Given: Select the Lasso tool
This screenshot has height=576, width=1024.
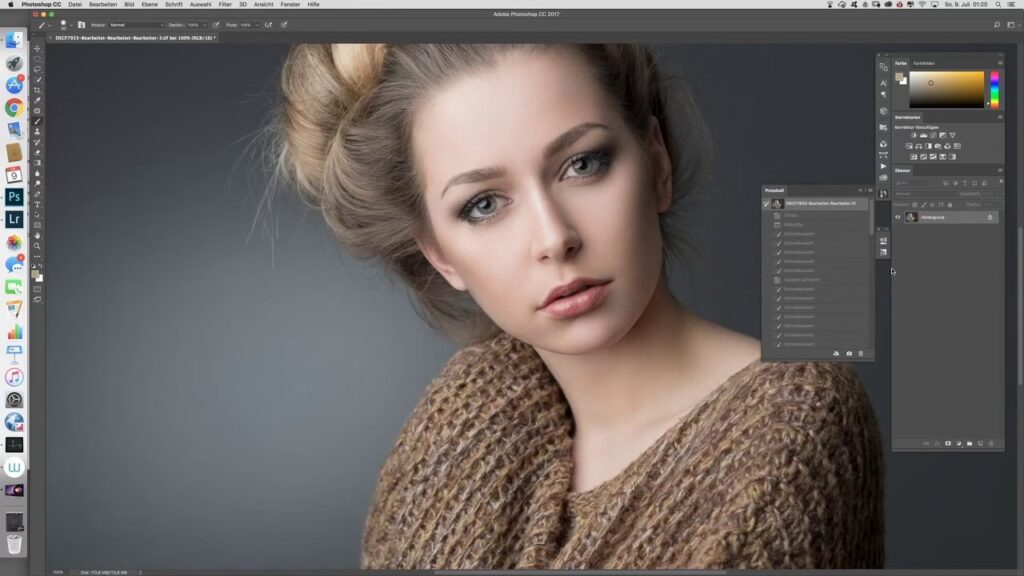Looking at the screenshot, I should click(x=38, y=69).
